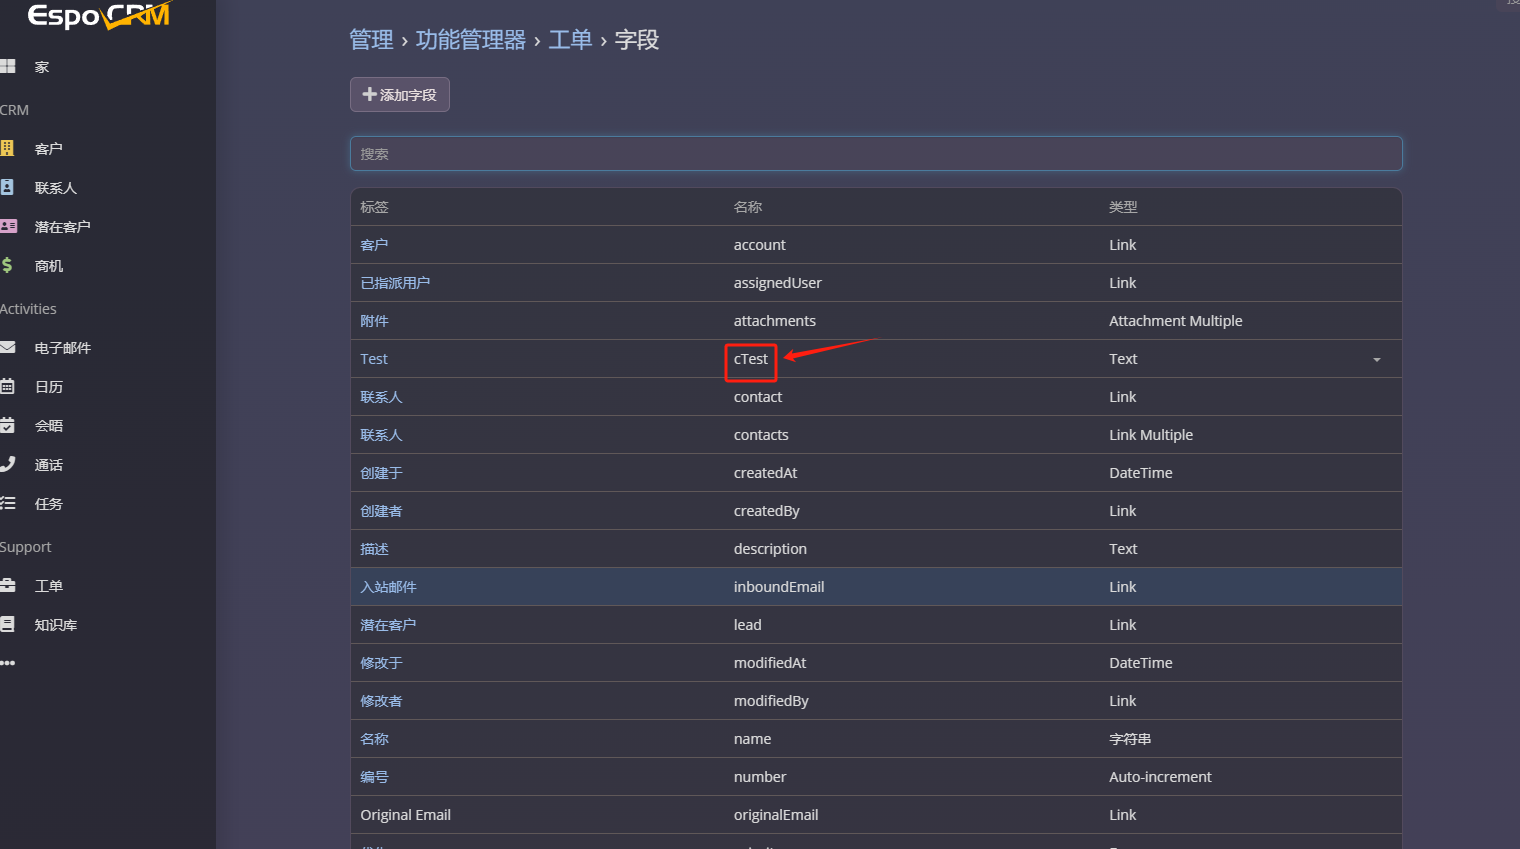Click the Link Multiple type cell
1520x849 pixels.
tap(1151, 435)
